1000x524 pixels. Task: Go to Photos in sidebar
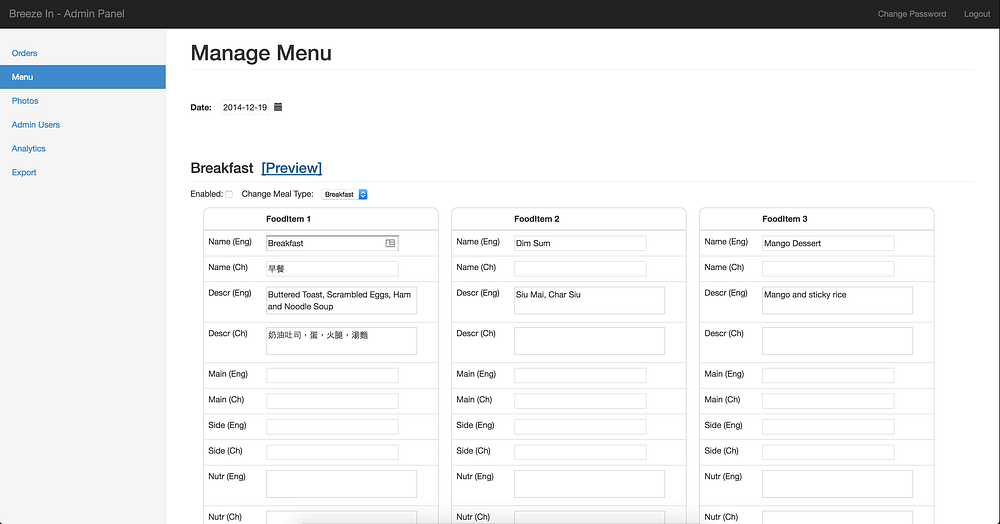pyautogui.click(x=25, y=101)
